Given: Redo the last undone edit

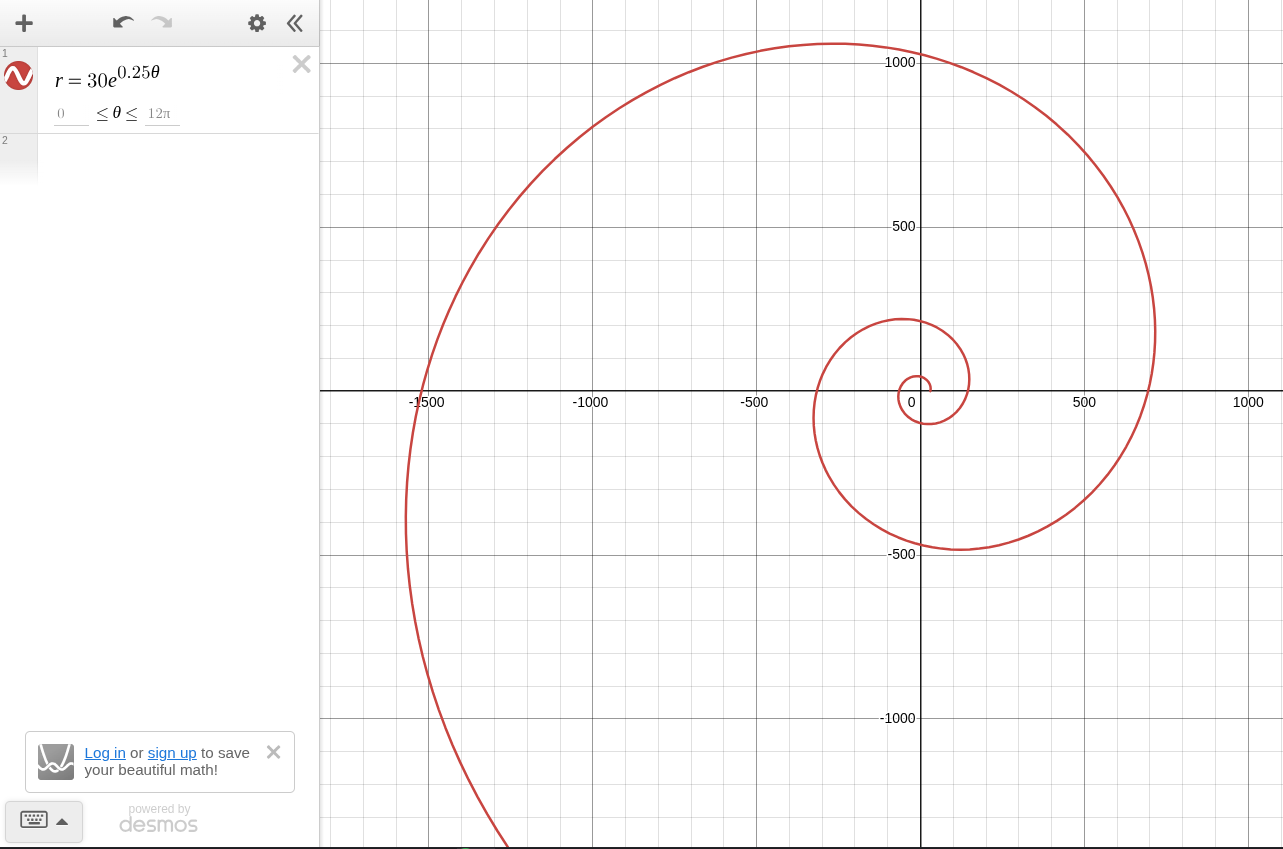Looking at the screenshot, I should [x=162, y=23].
